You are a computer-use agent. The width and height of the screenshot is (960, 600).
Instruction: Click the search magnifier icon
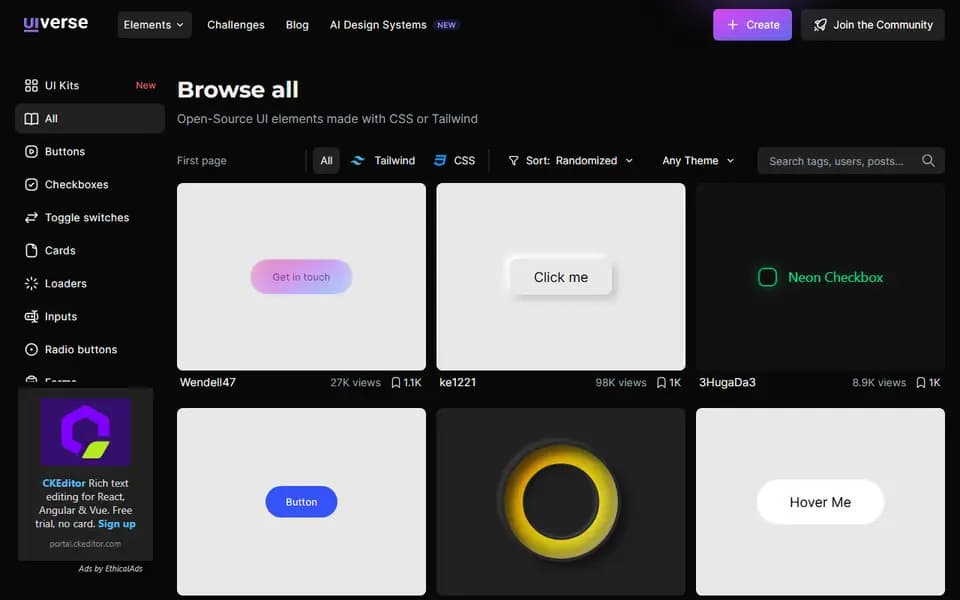point(928,160)
